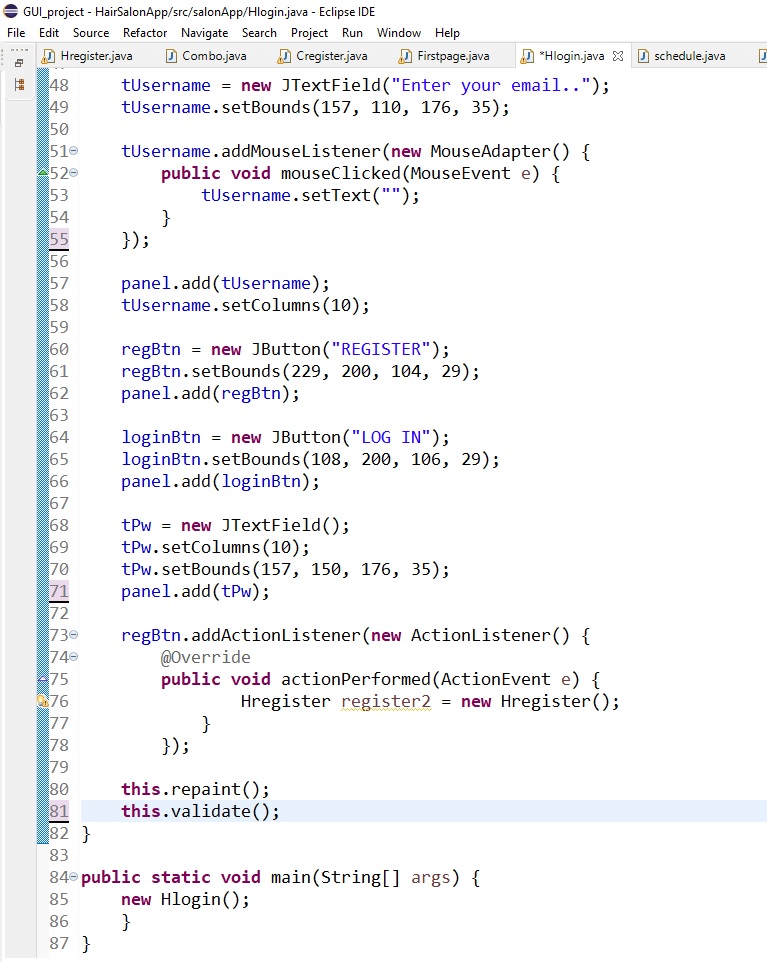Viewport: 767px width, 962px height.
Task: Click line number 81 in the gutter
Action: (59, 811)
